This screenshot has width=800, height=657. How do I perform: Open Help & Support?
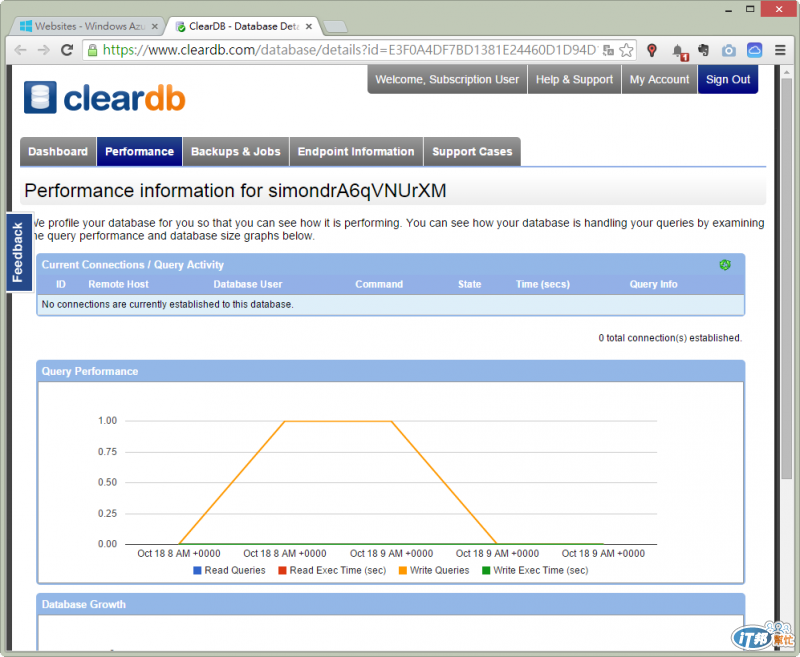pos(574,80)
